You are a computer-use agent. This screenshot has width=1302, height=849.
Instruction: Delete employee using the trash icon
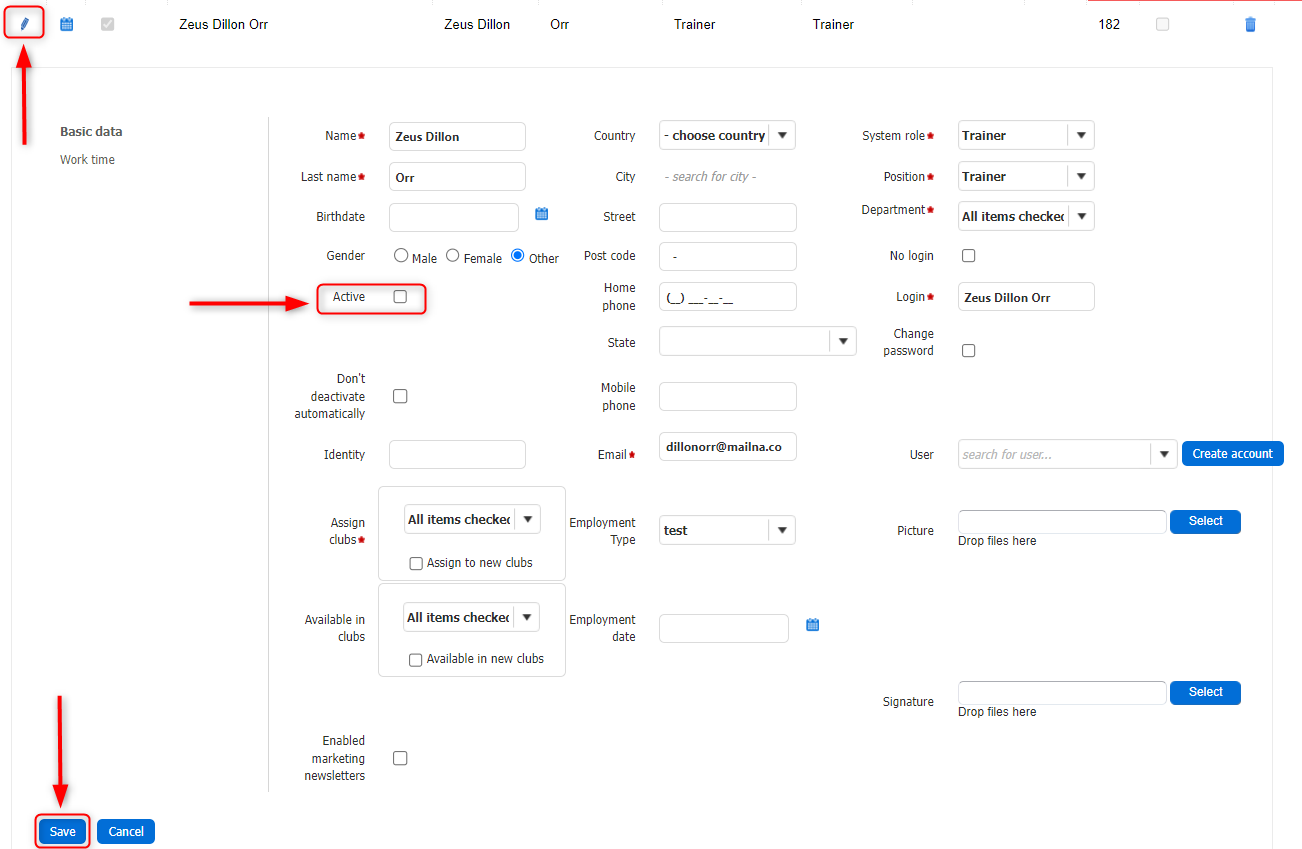pos(1250,24)
